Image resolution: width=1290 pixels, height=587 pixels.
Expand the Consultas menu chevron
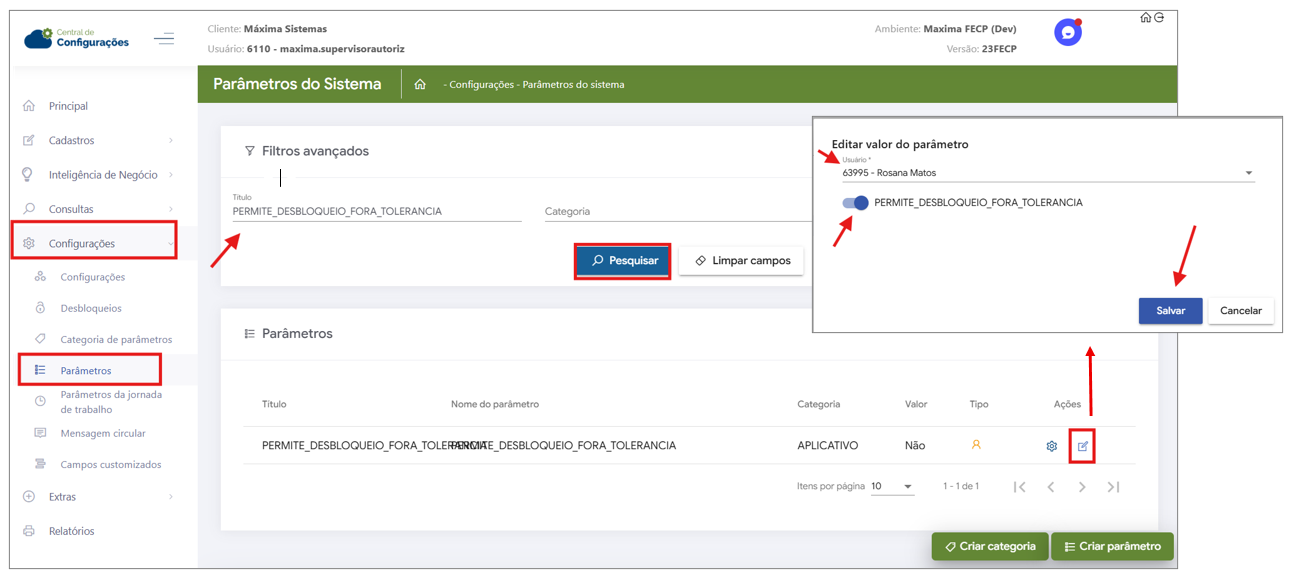click(171, 210)
